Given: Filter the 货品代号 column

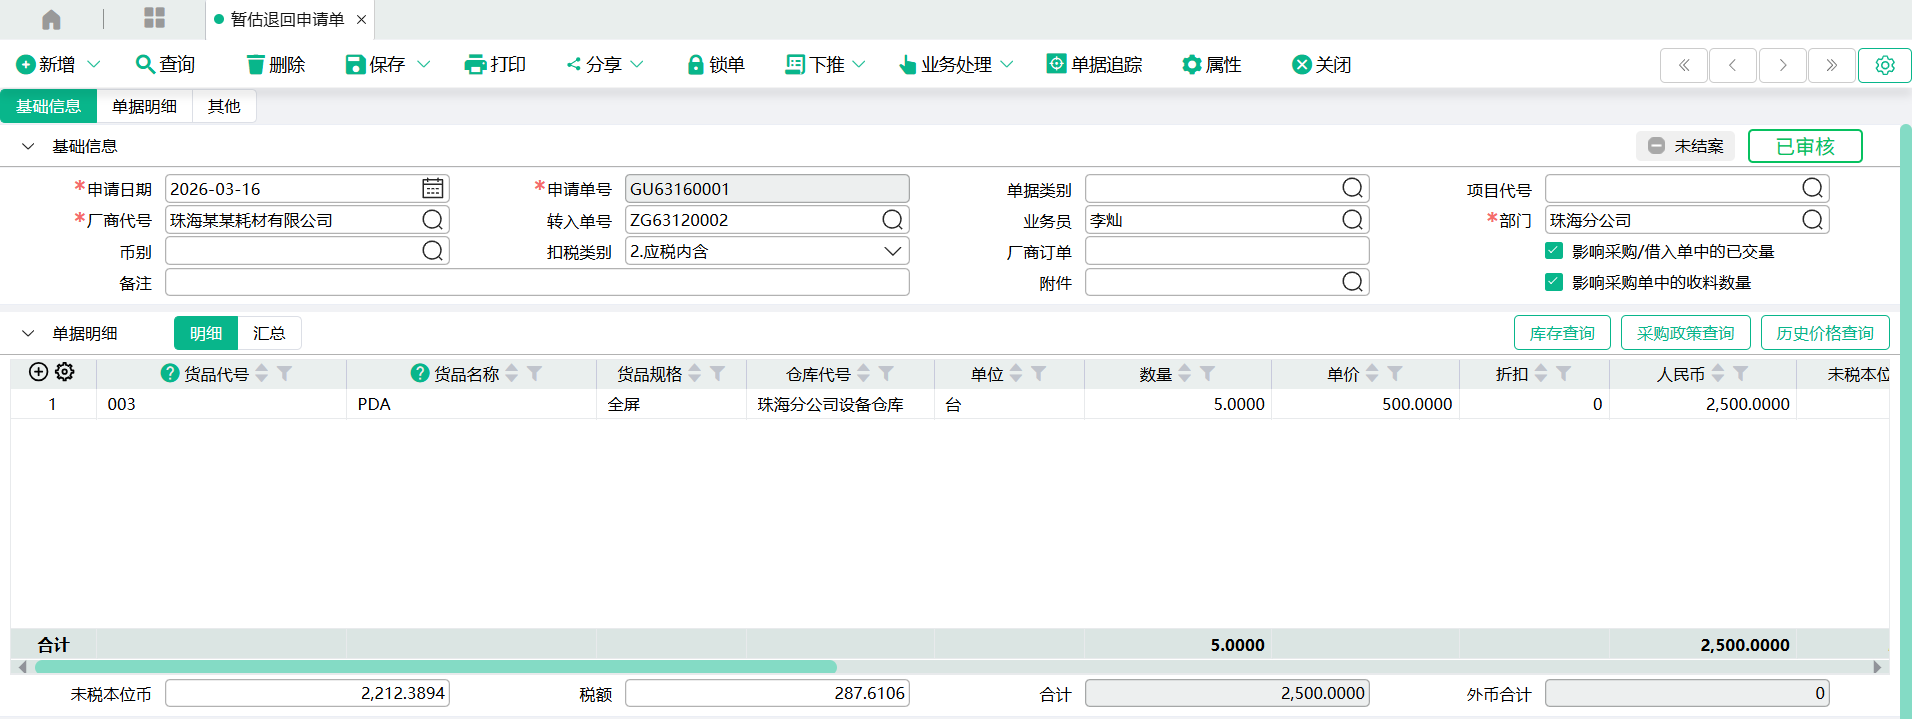Looking at the screenshot, I should [x=285, y=373].
